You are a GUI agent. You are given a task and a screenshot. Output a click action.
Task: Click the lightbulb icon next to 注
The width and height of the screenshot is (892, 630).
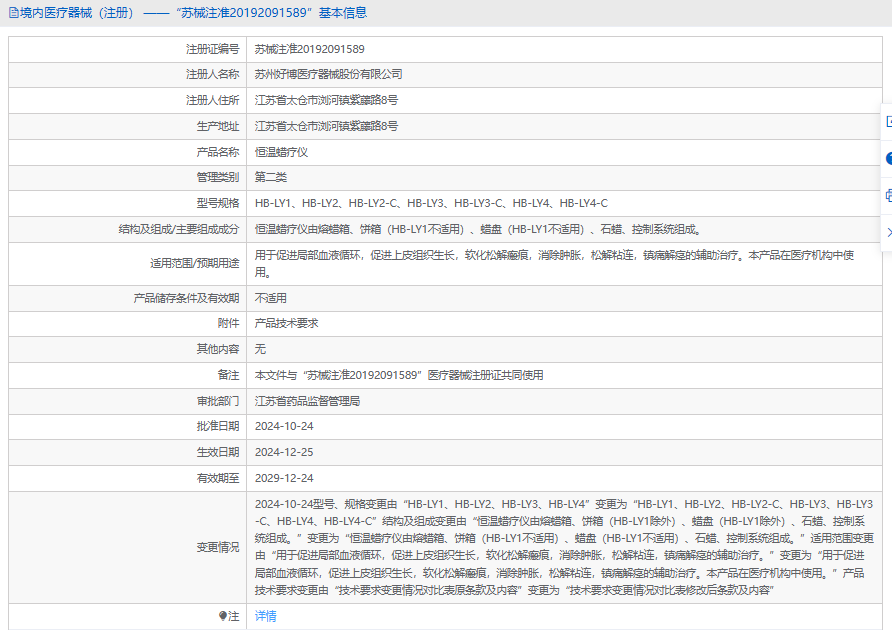pos(223,616)
